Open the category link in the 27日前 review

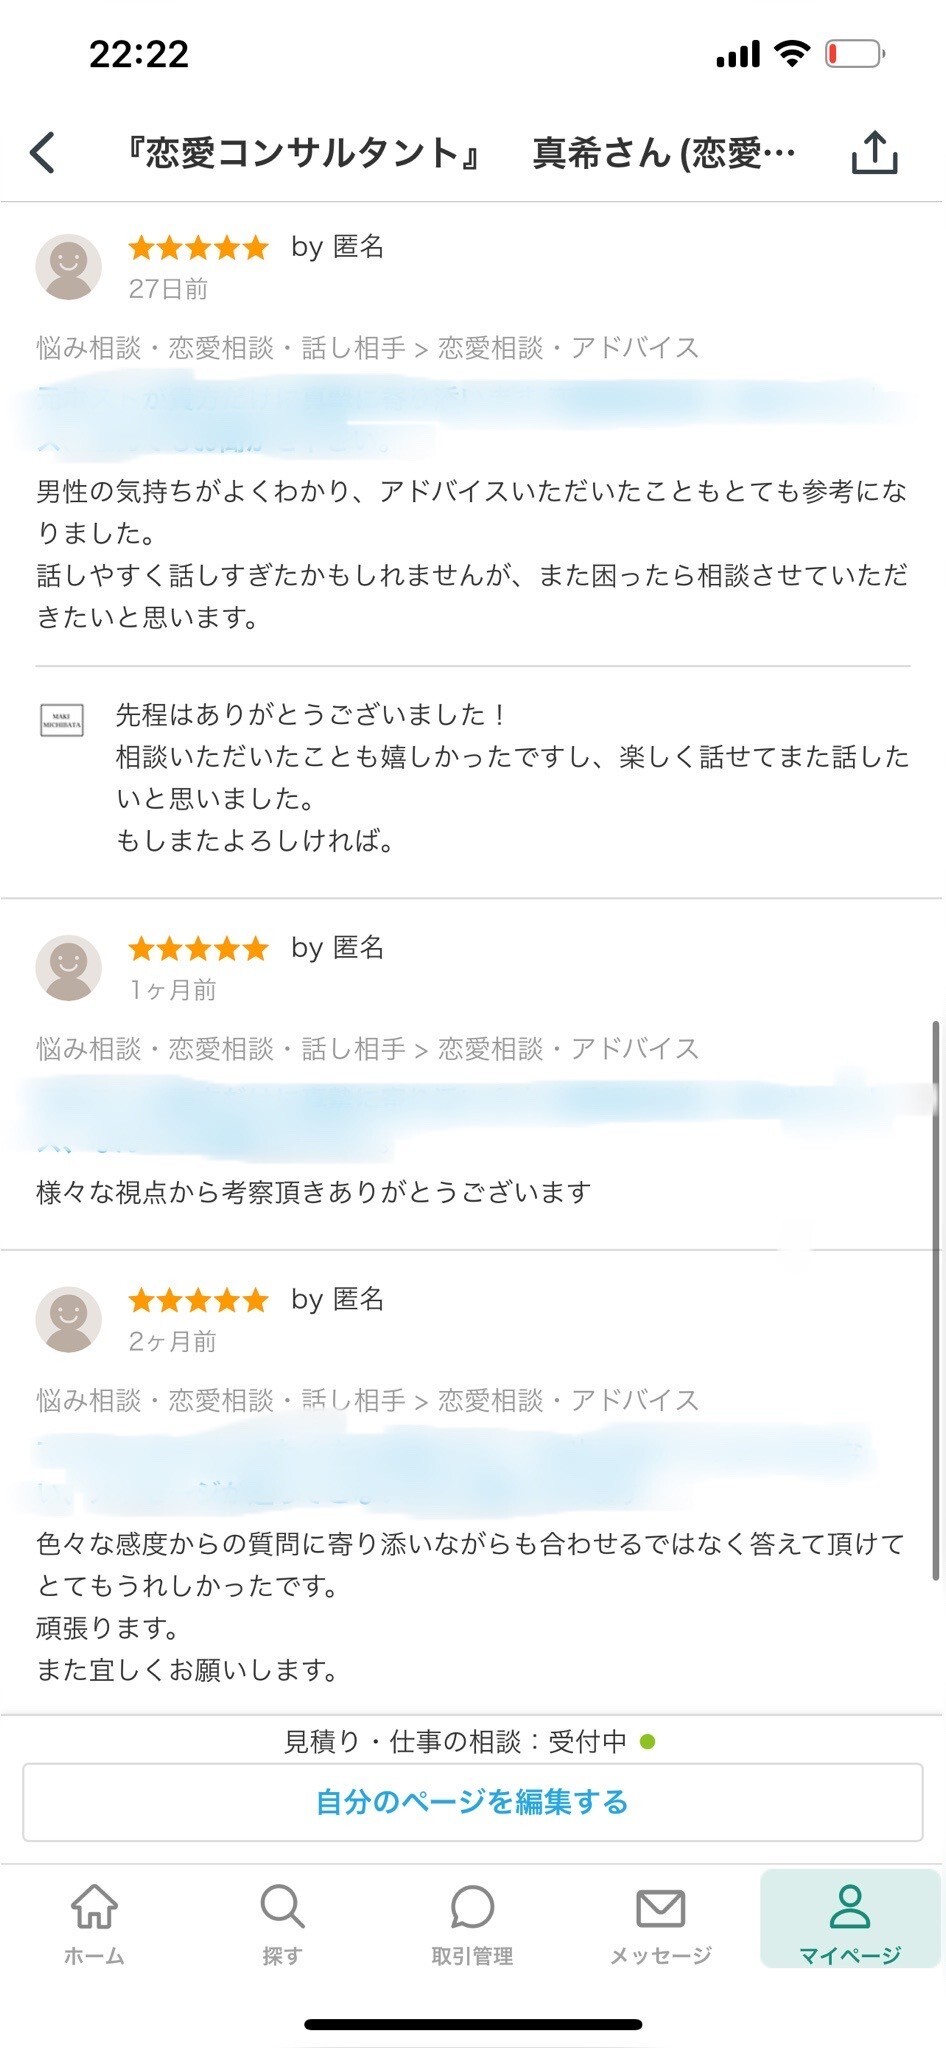coord(367,348)
